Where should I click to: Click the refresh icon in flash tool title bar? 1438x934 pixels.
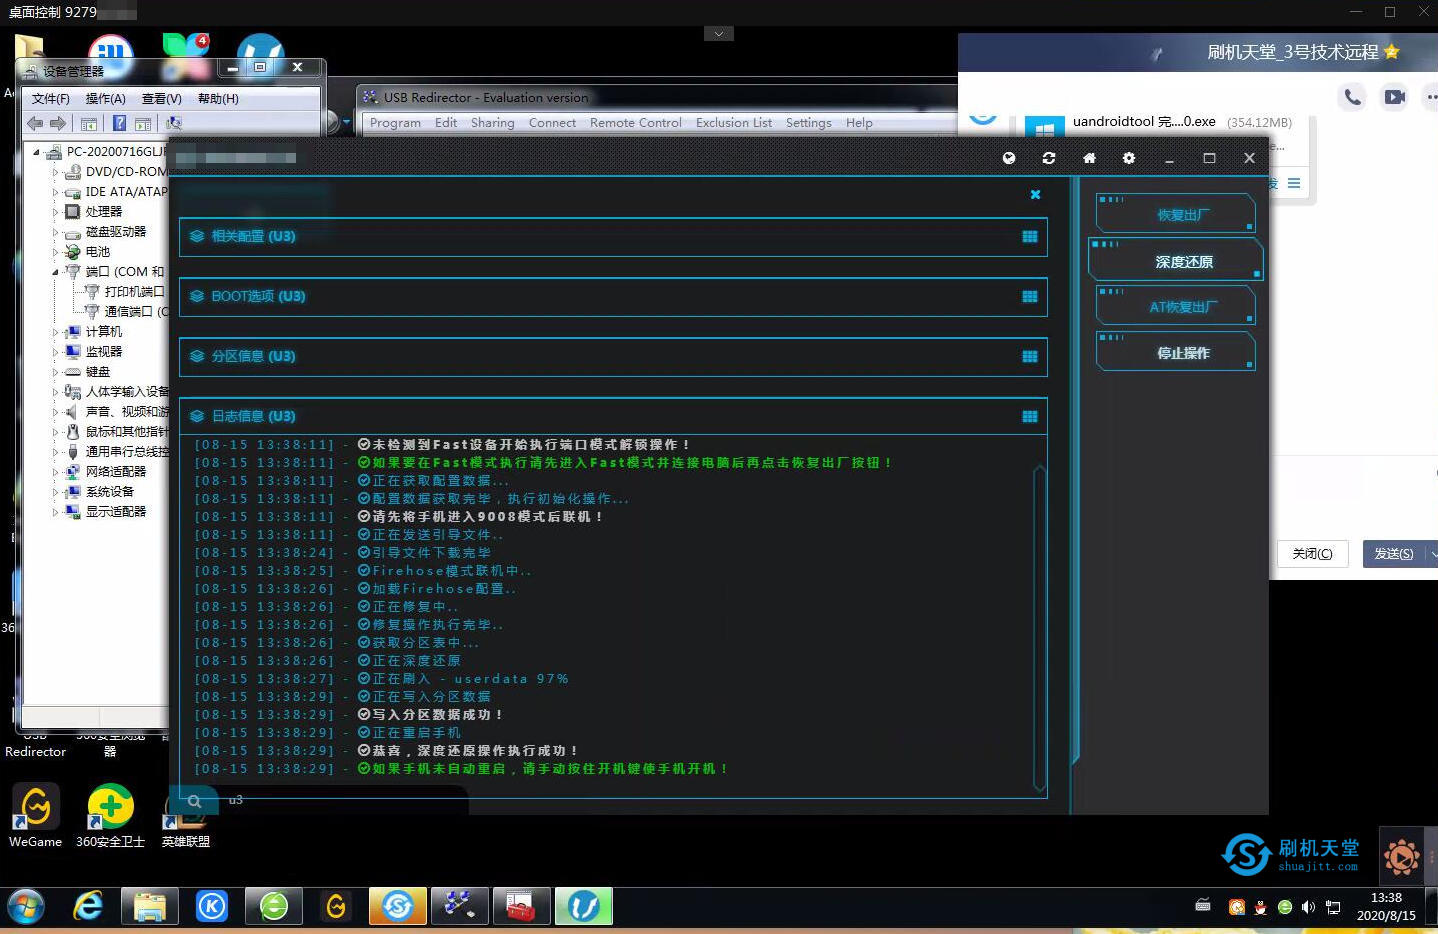click(x=1048, y=158)
